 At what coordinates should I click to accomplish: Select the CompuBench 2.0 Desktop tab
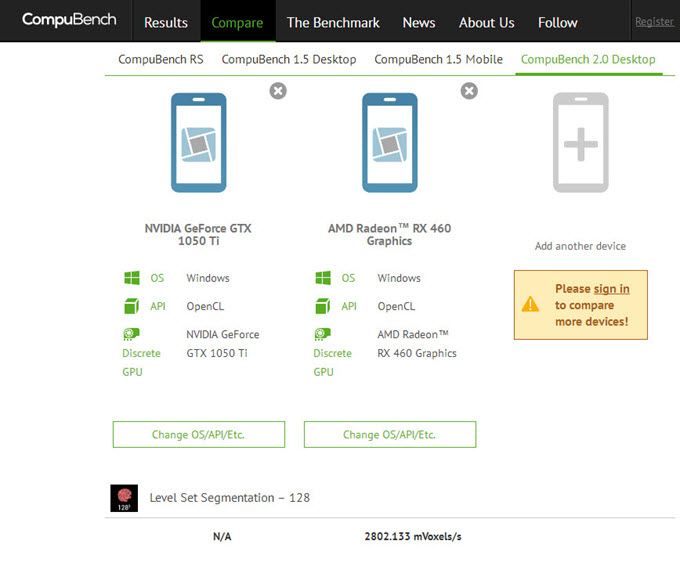[588, 59]
